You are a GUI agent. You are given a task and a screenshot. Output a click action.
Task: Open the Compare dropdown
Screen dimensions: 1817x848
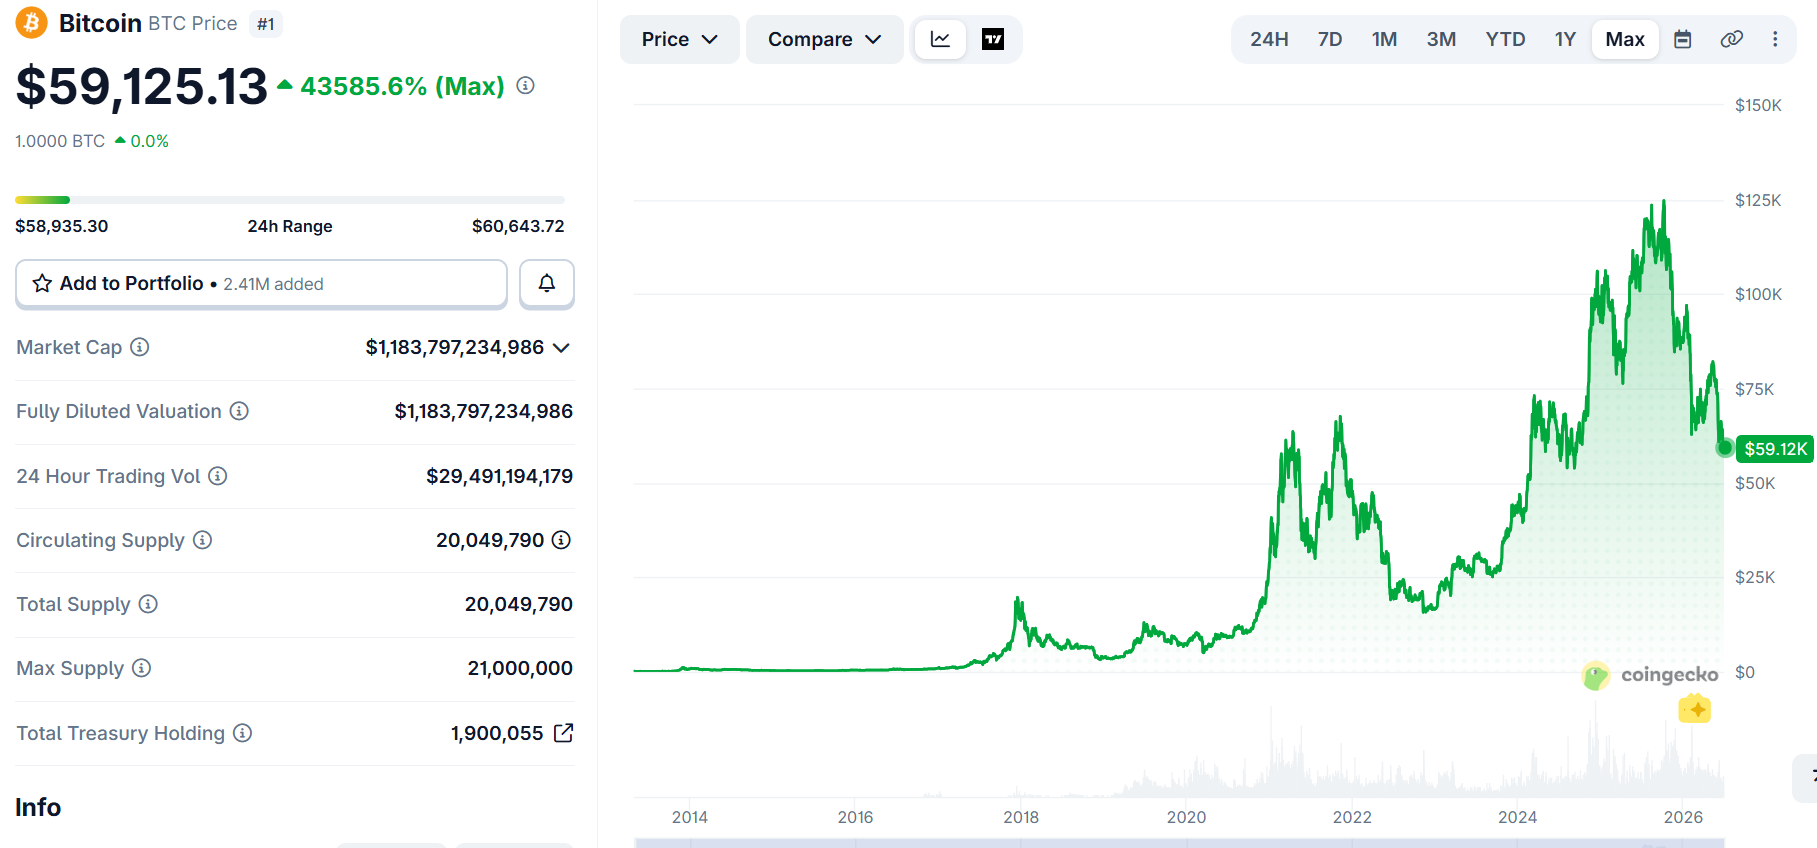tap(825, 39)
